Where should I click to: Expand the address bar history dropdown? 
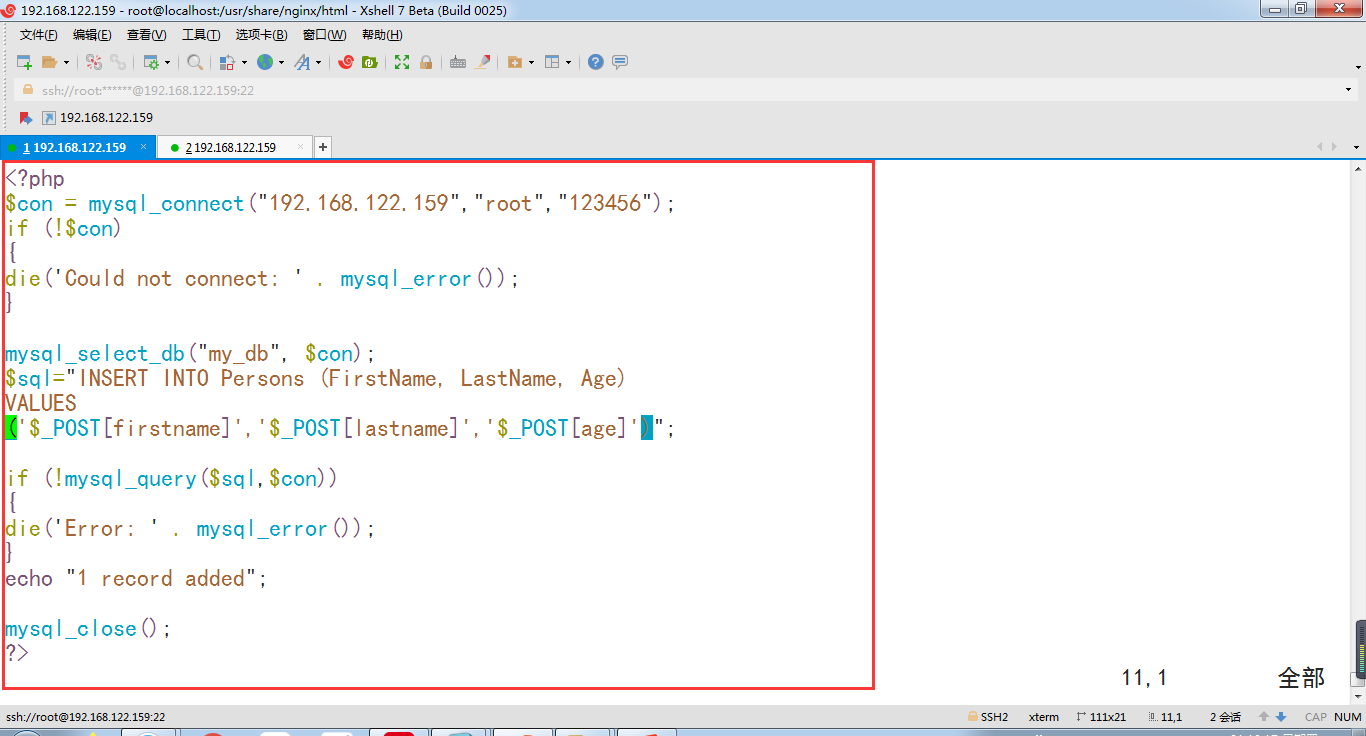(1349, 90)
